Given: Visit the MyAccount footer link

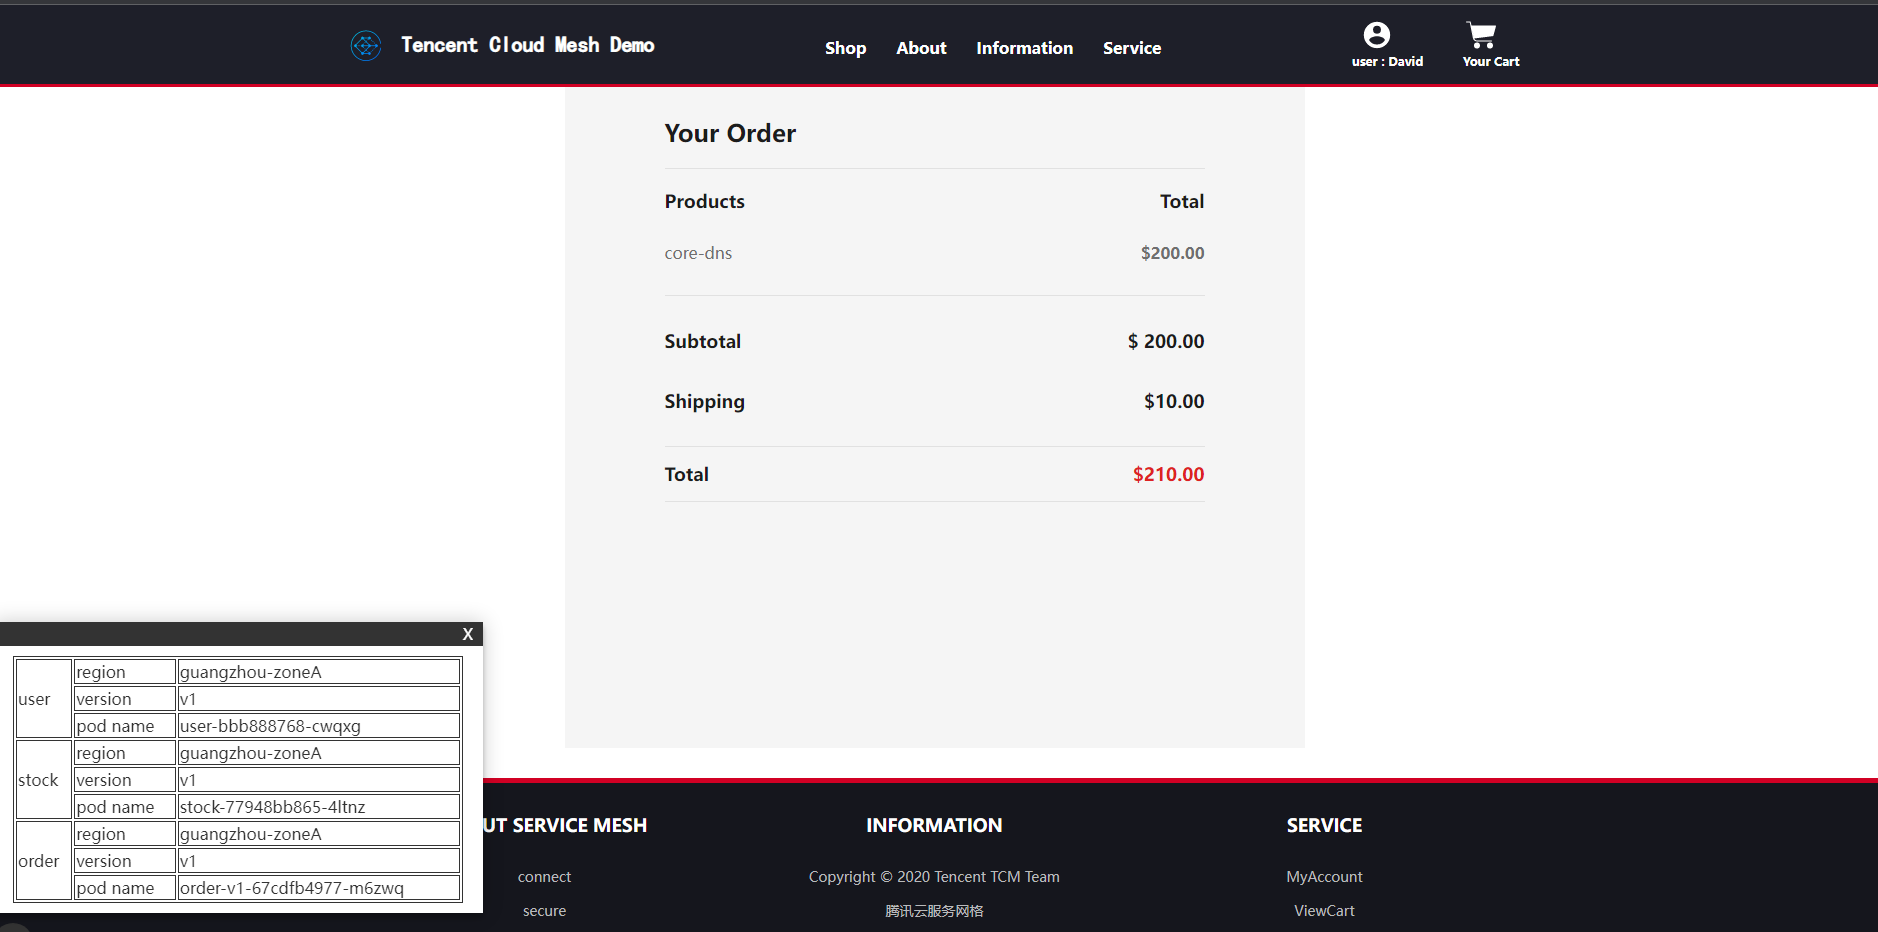Looking at the screenshot, I should click(x=1324, y=877).
